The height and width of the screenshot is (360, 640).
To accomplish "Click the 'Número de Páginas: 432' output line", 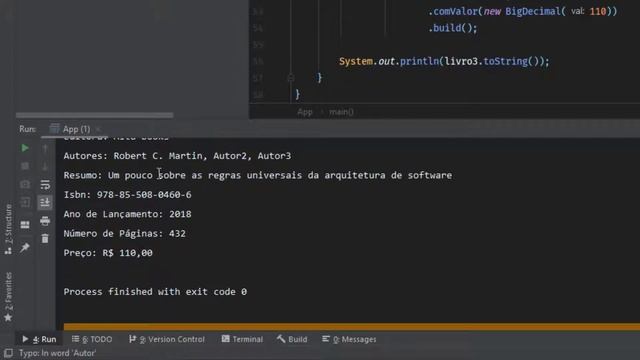I will (124, 233).
